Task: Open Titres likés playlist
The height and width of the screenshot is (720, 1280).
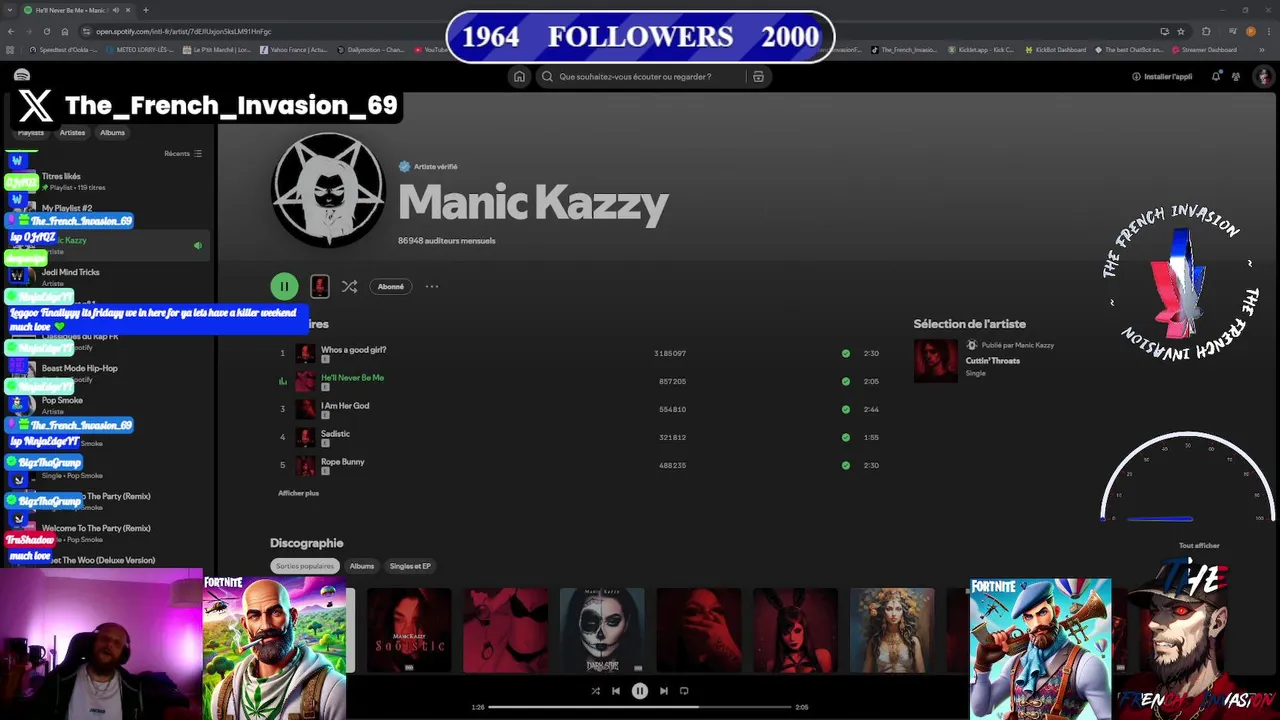Action: tap(106, 181)
